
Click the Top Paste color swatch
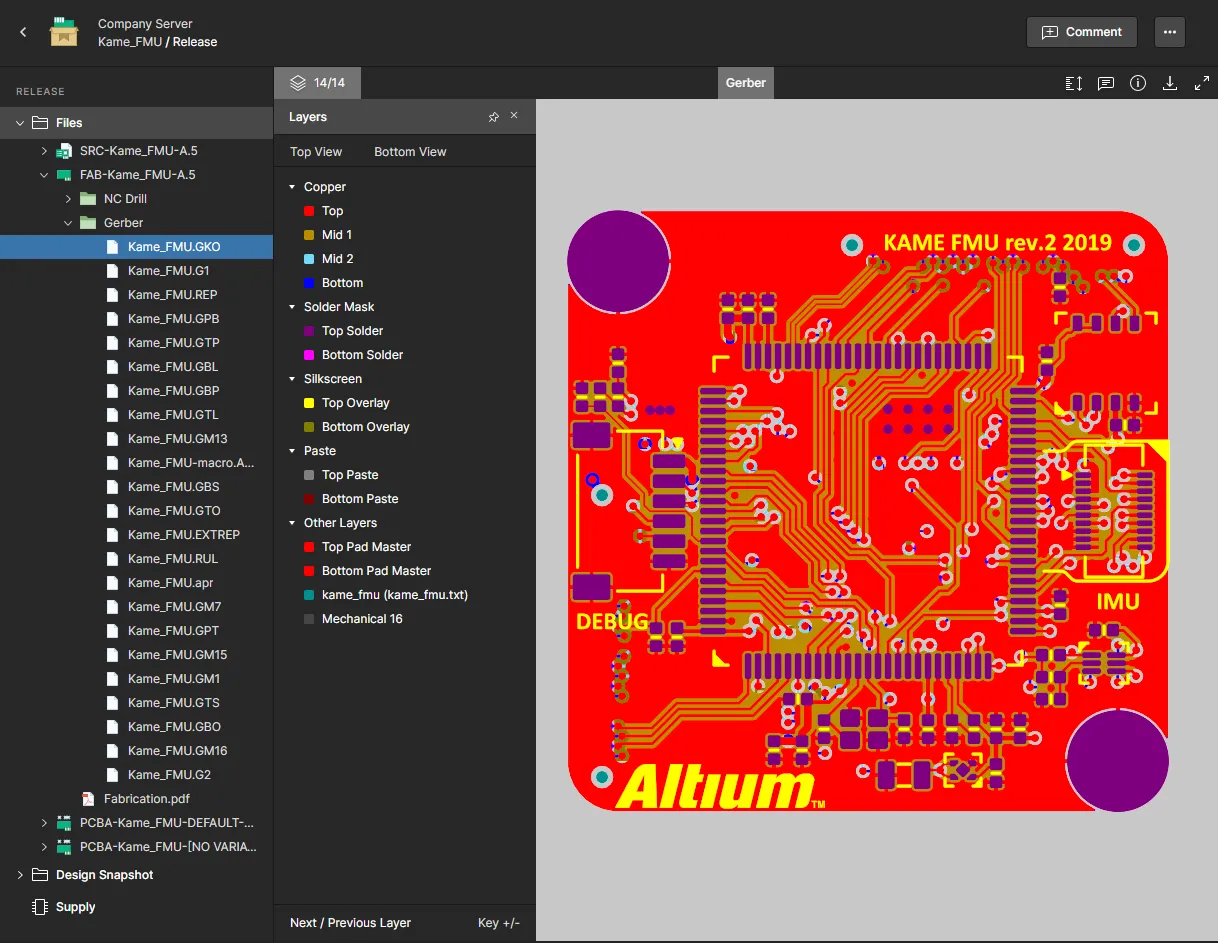[309, 475]
